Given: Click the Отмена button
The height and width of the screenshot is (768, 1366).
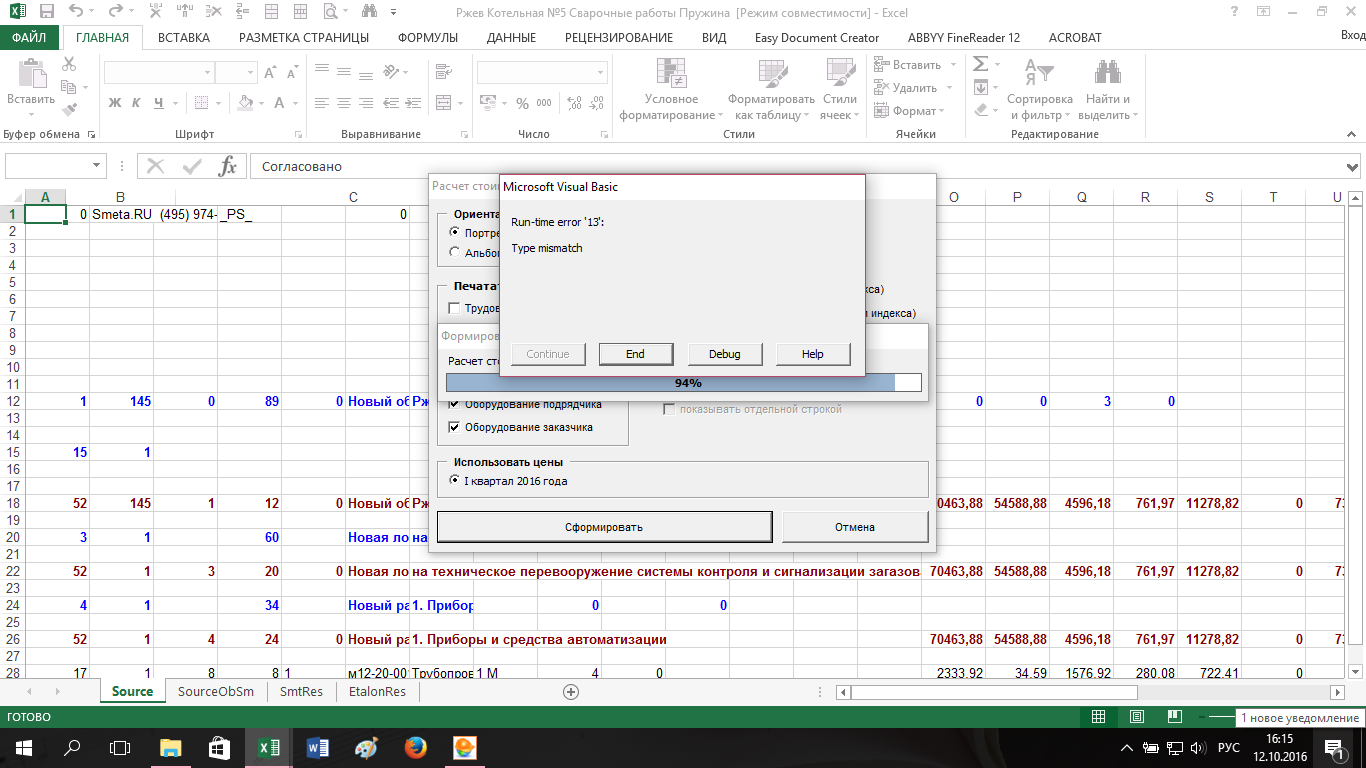Looking at the screenshot, I should click(855, 527).
